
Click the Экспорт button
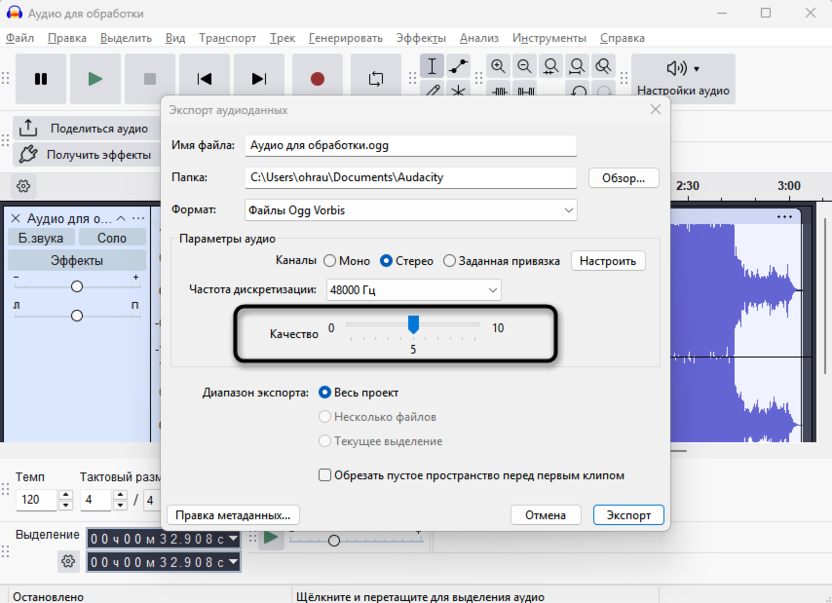pyautogui.click(x=628, y=515)
